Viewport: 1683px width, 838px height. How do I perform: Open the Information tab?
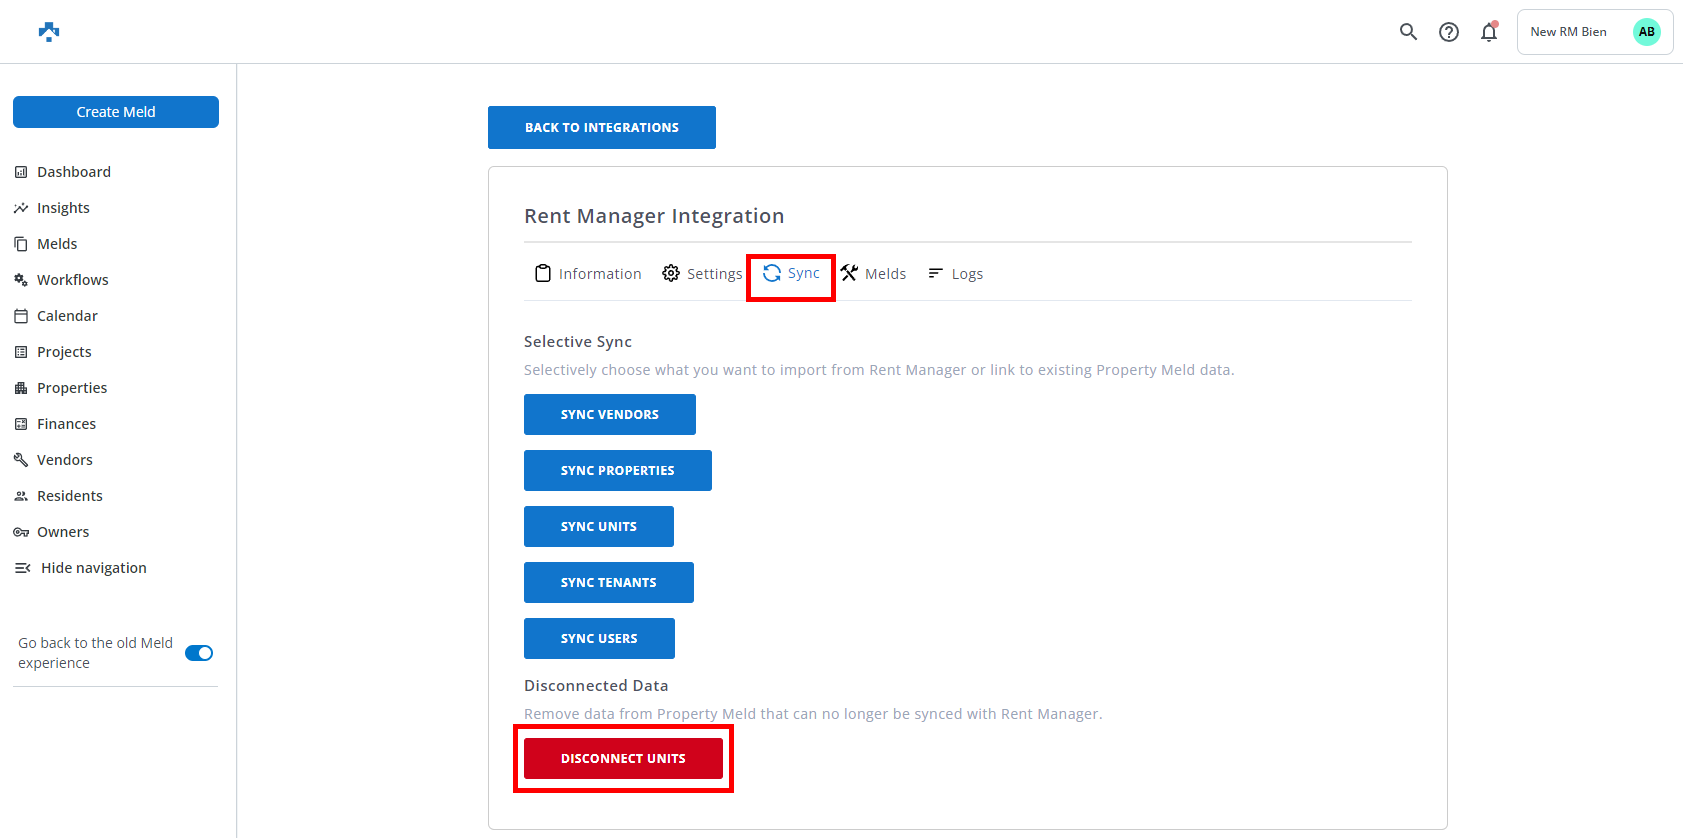(589, 274)
